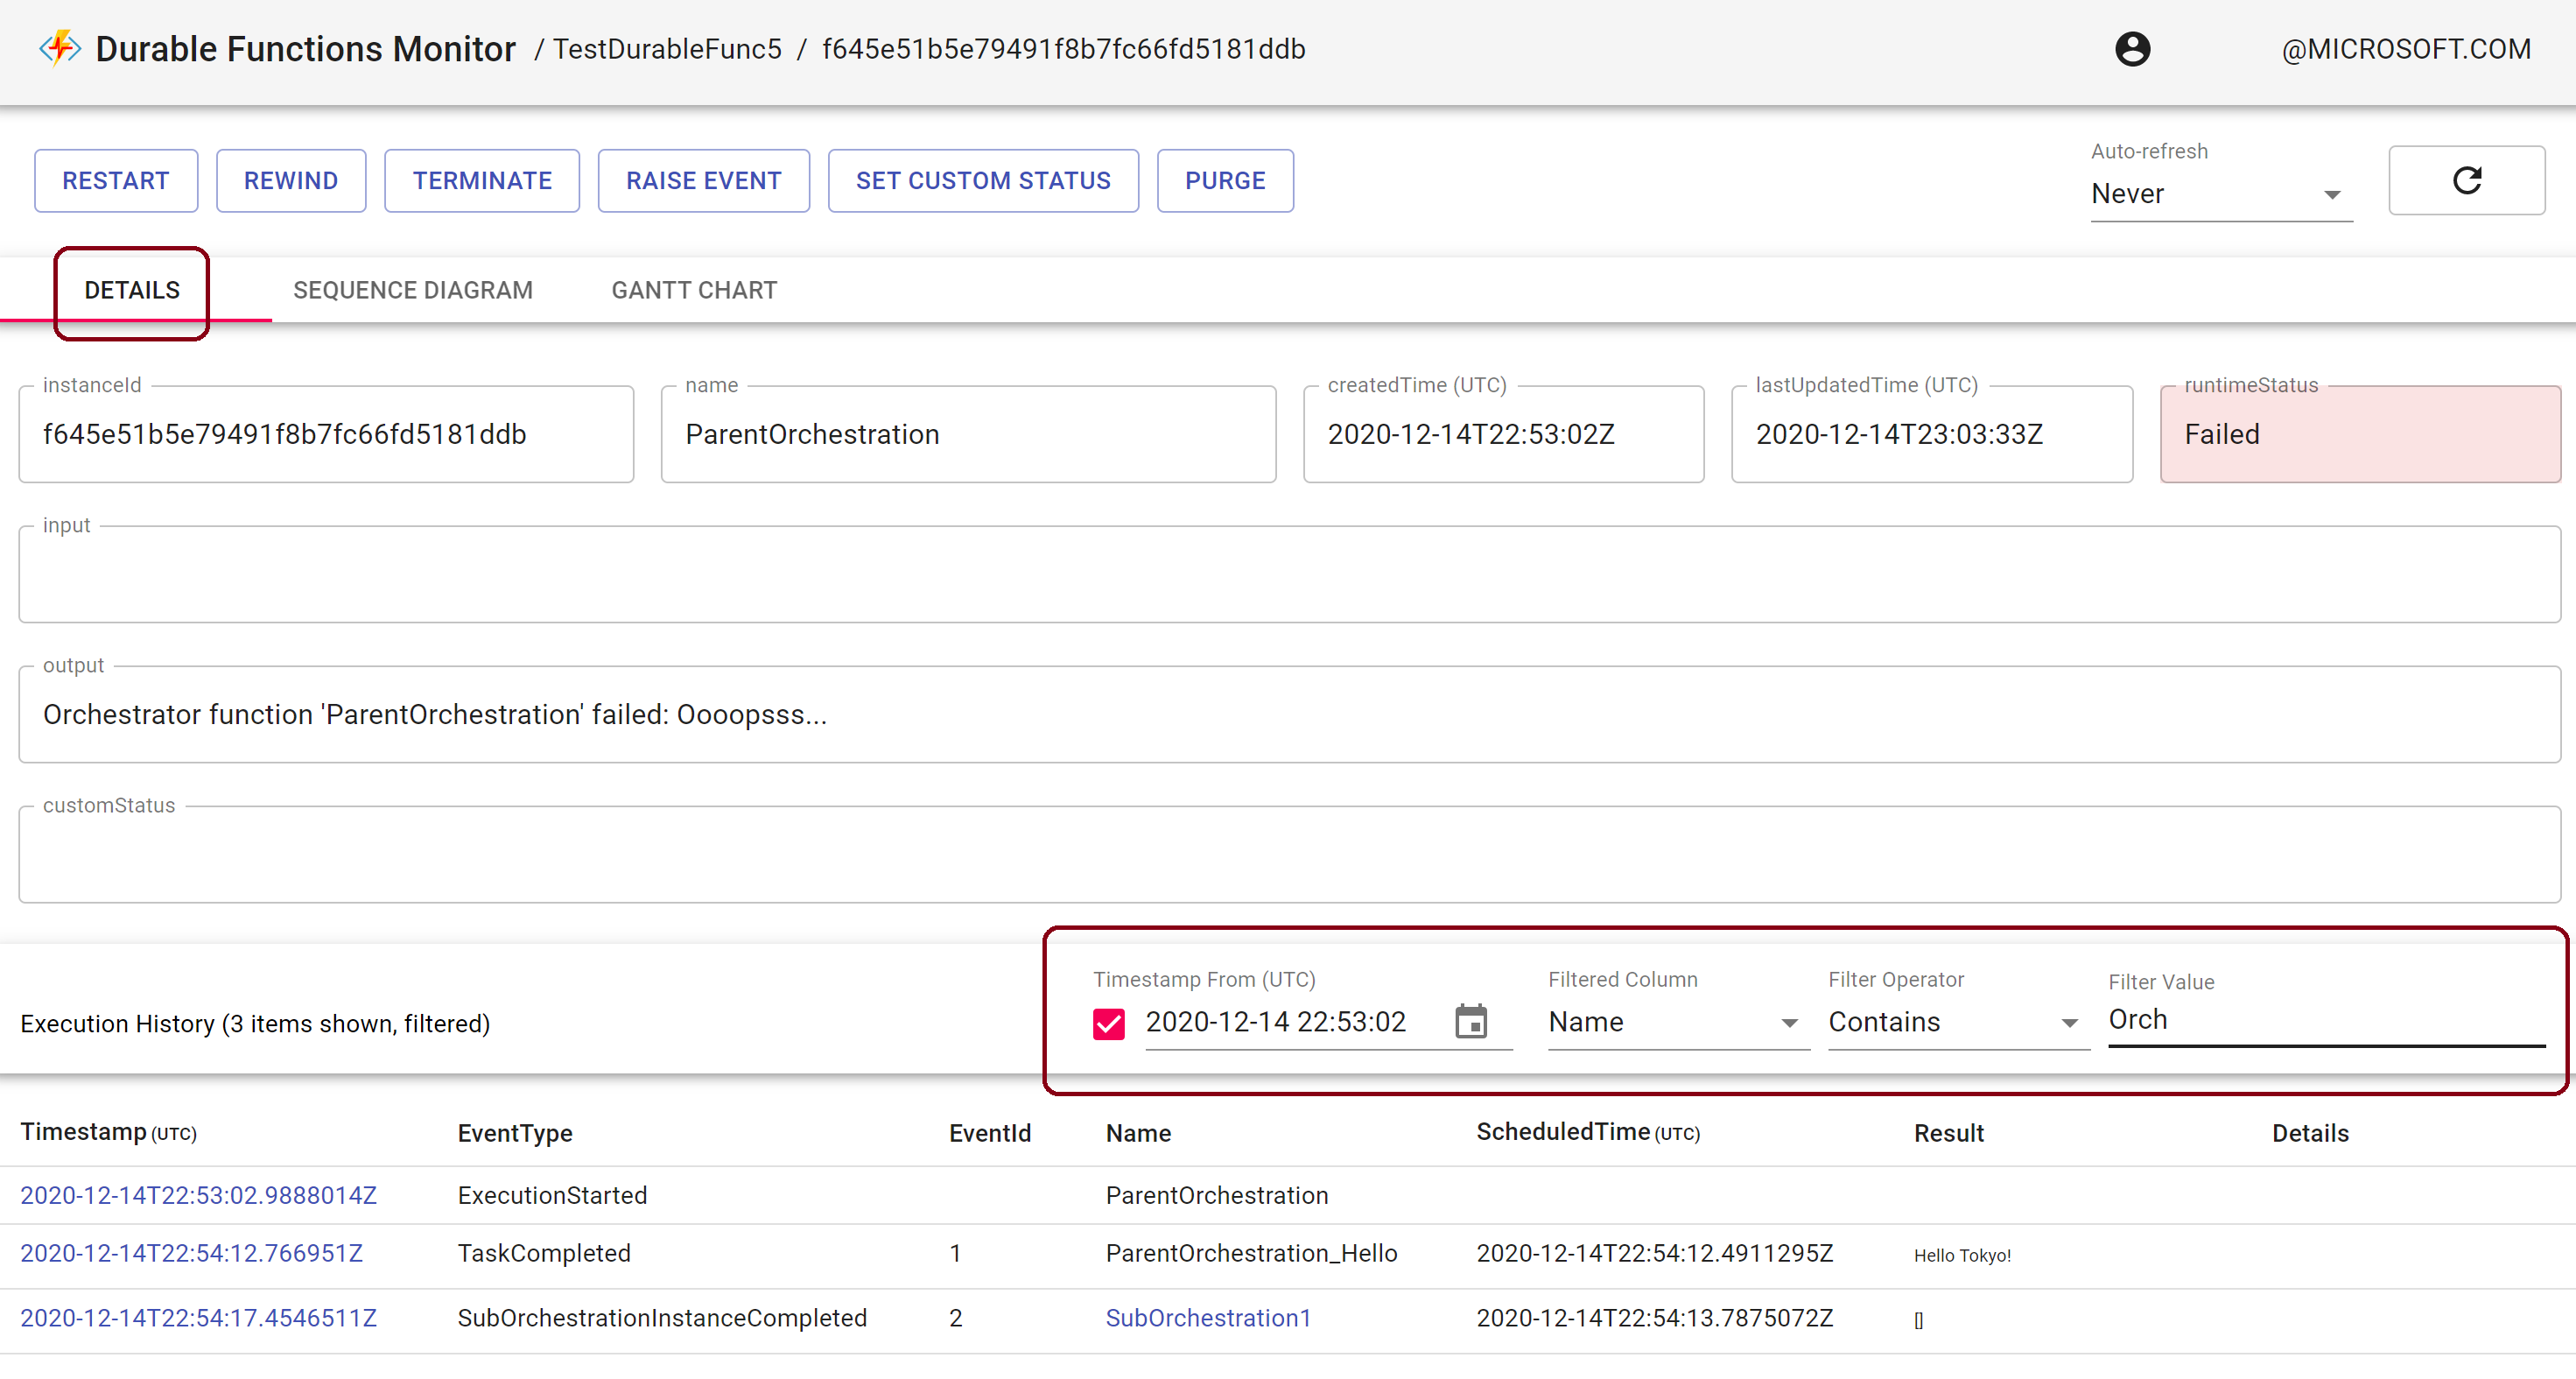This screenshot has height=1379, width=2576.
Task: Open the user account avatar icon
Action: pos(2132,49)
